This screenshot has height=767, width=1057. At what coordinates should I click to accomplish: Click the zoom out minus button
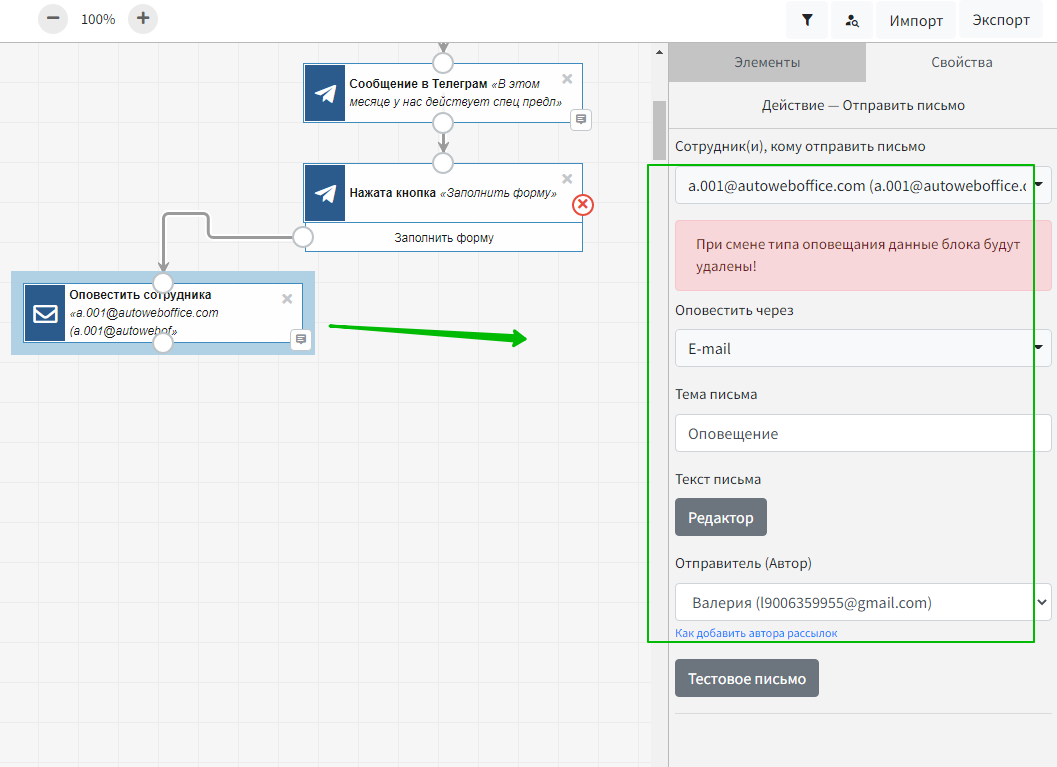click(x=53, y=19)
